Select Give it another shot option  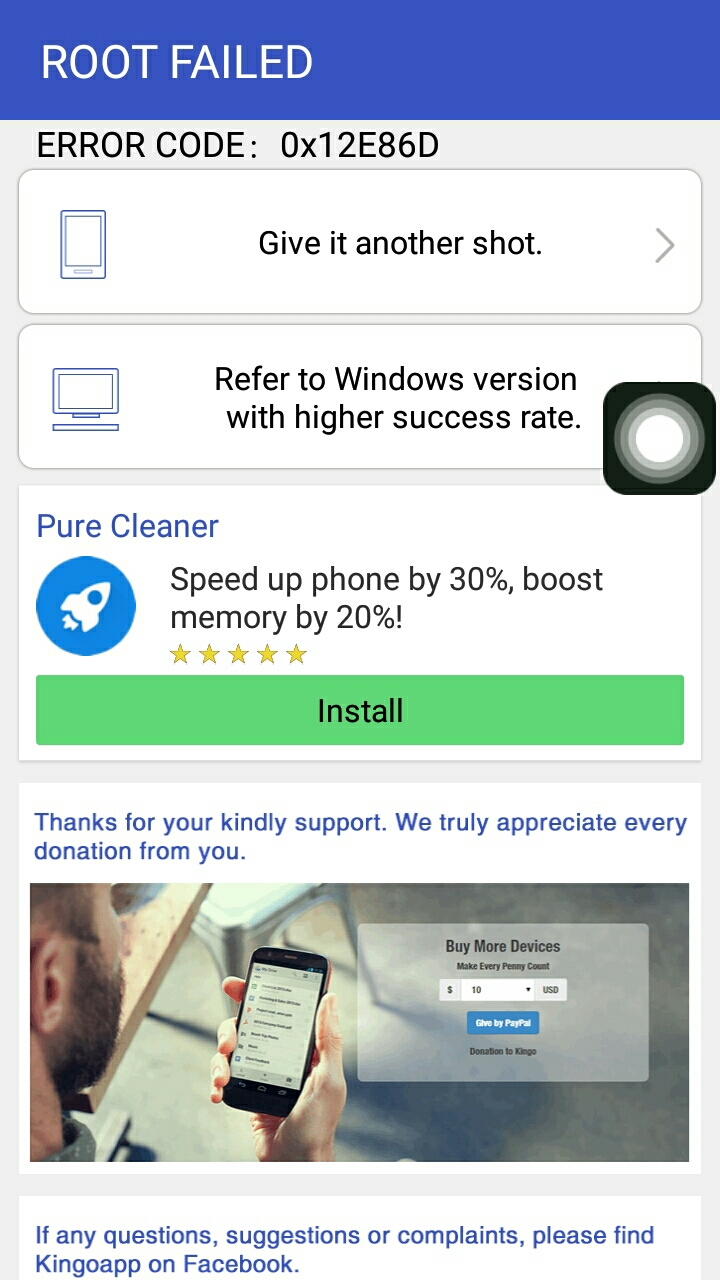coord(360,242)
